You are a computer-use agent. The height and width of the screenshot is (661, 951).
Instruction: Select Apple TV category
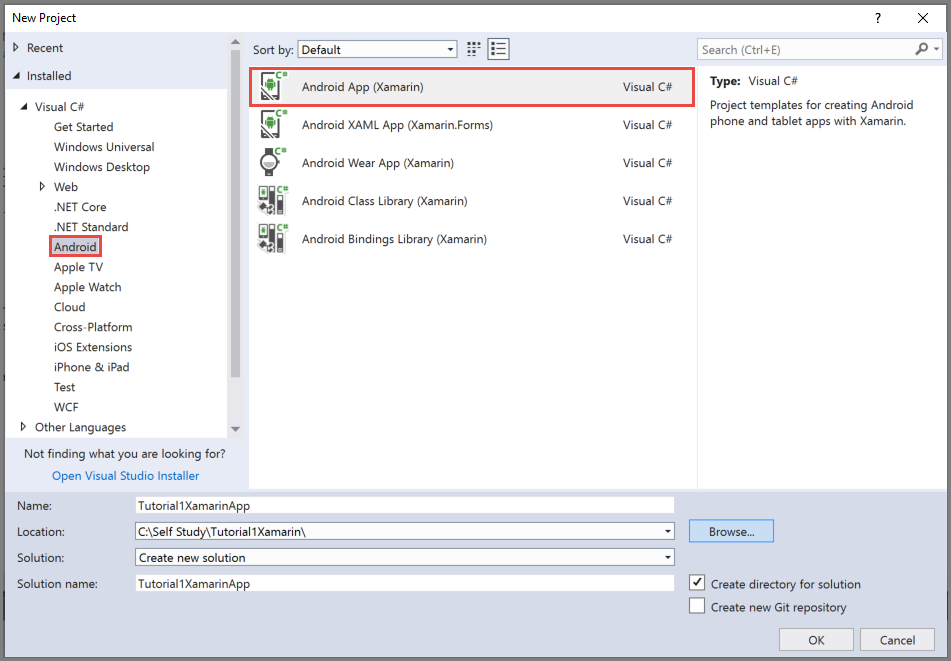tap(78, 267)
